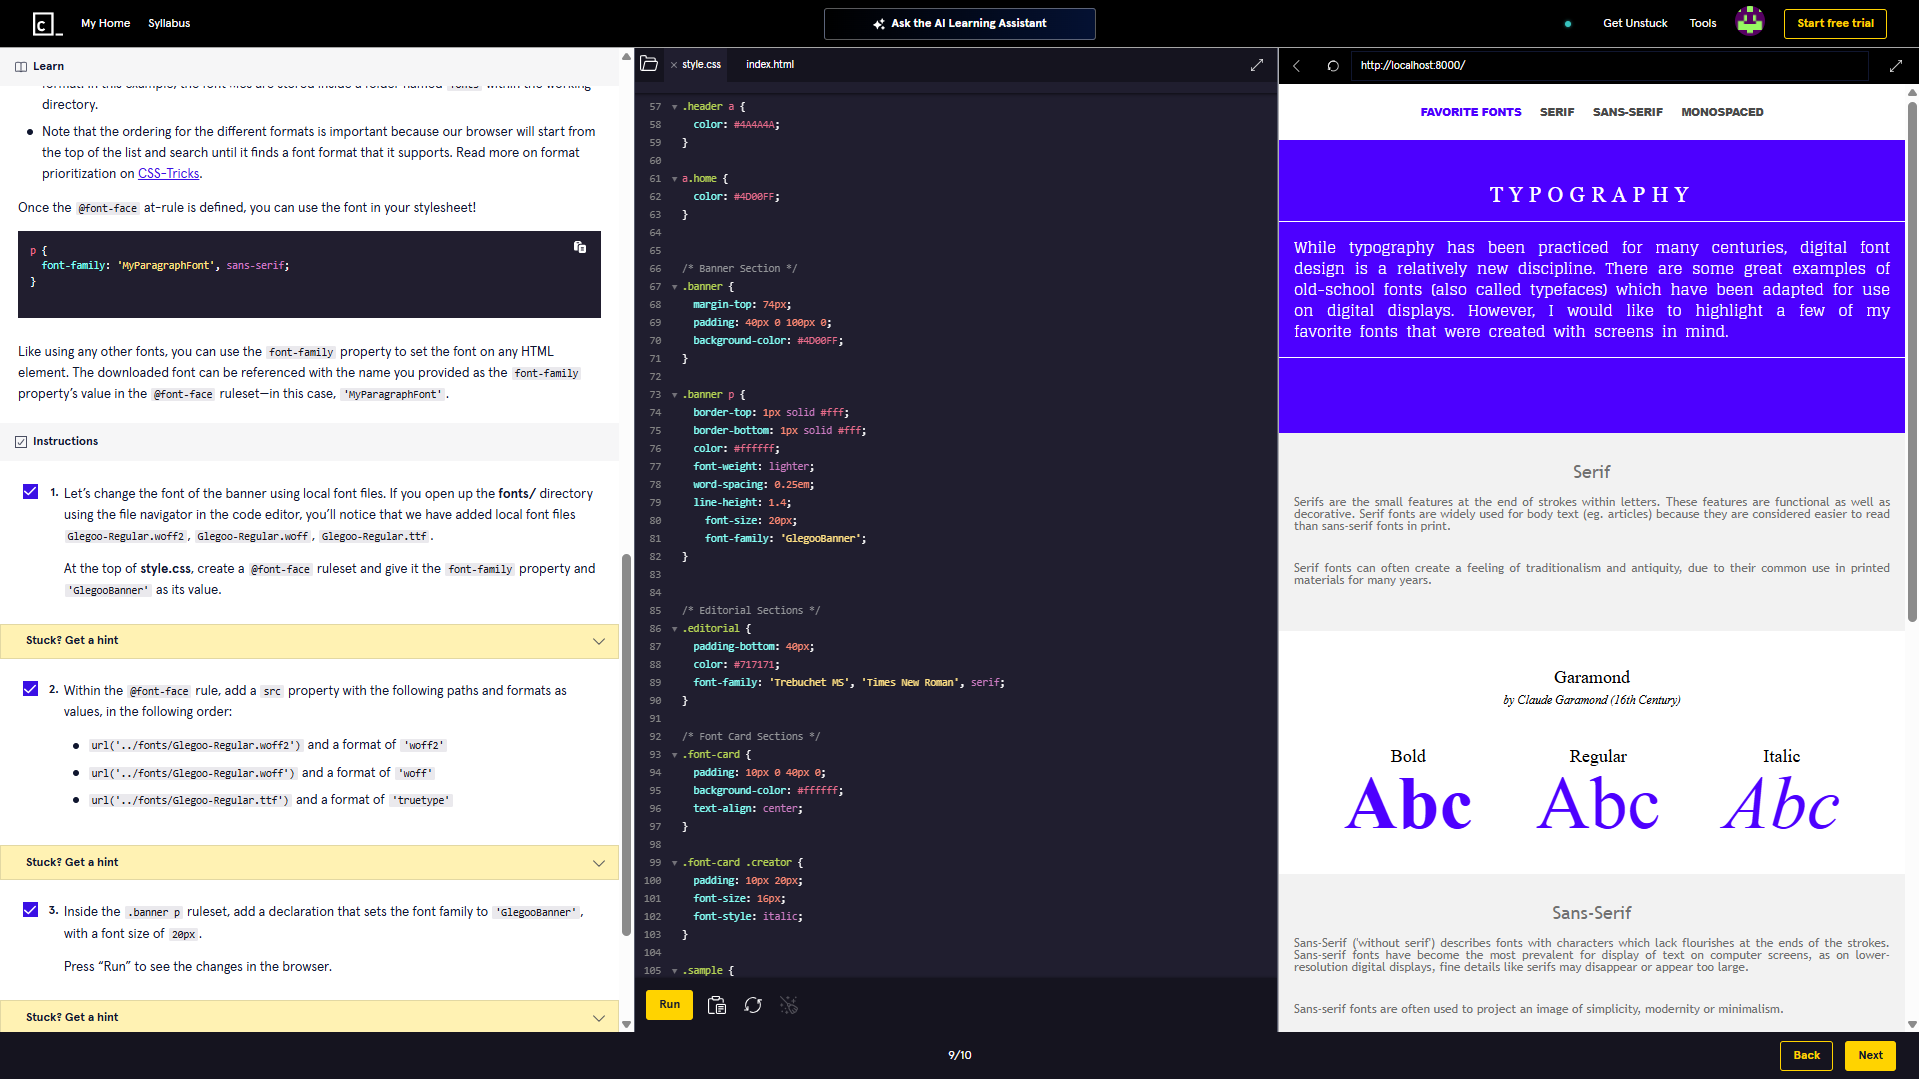Open the user profile avatar
The image size is (1919, 1079).
click(1749, 22)
